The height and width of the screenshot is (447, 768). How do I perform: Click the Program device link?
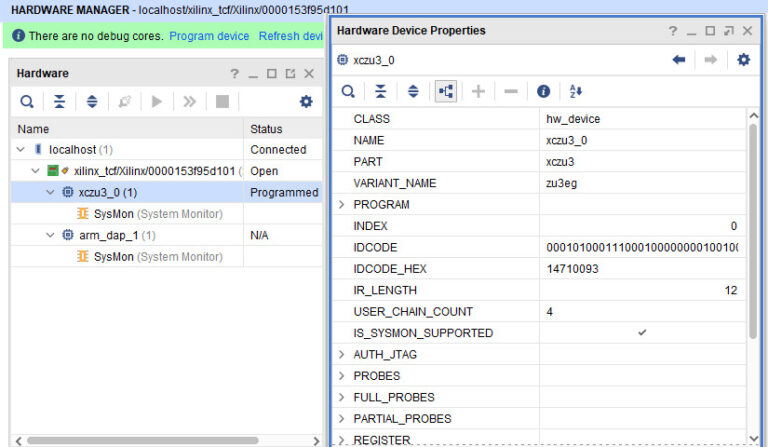click(x=209, y=36)
